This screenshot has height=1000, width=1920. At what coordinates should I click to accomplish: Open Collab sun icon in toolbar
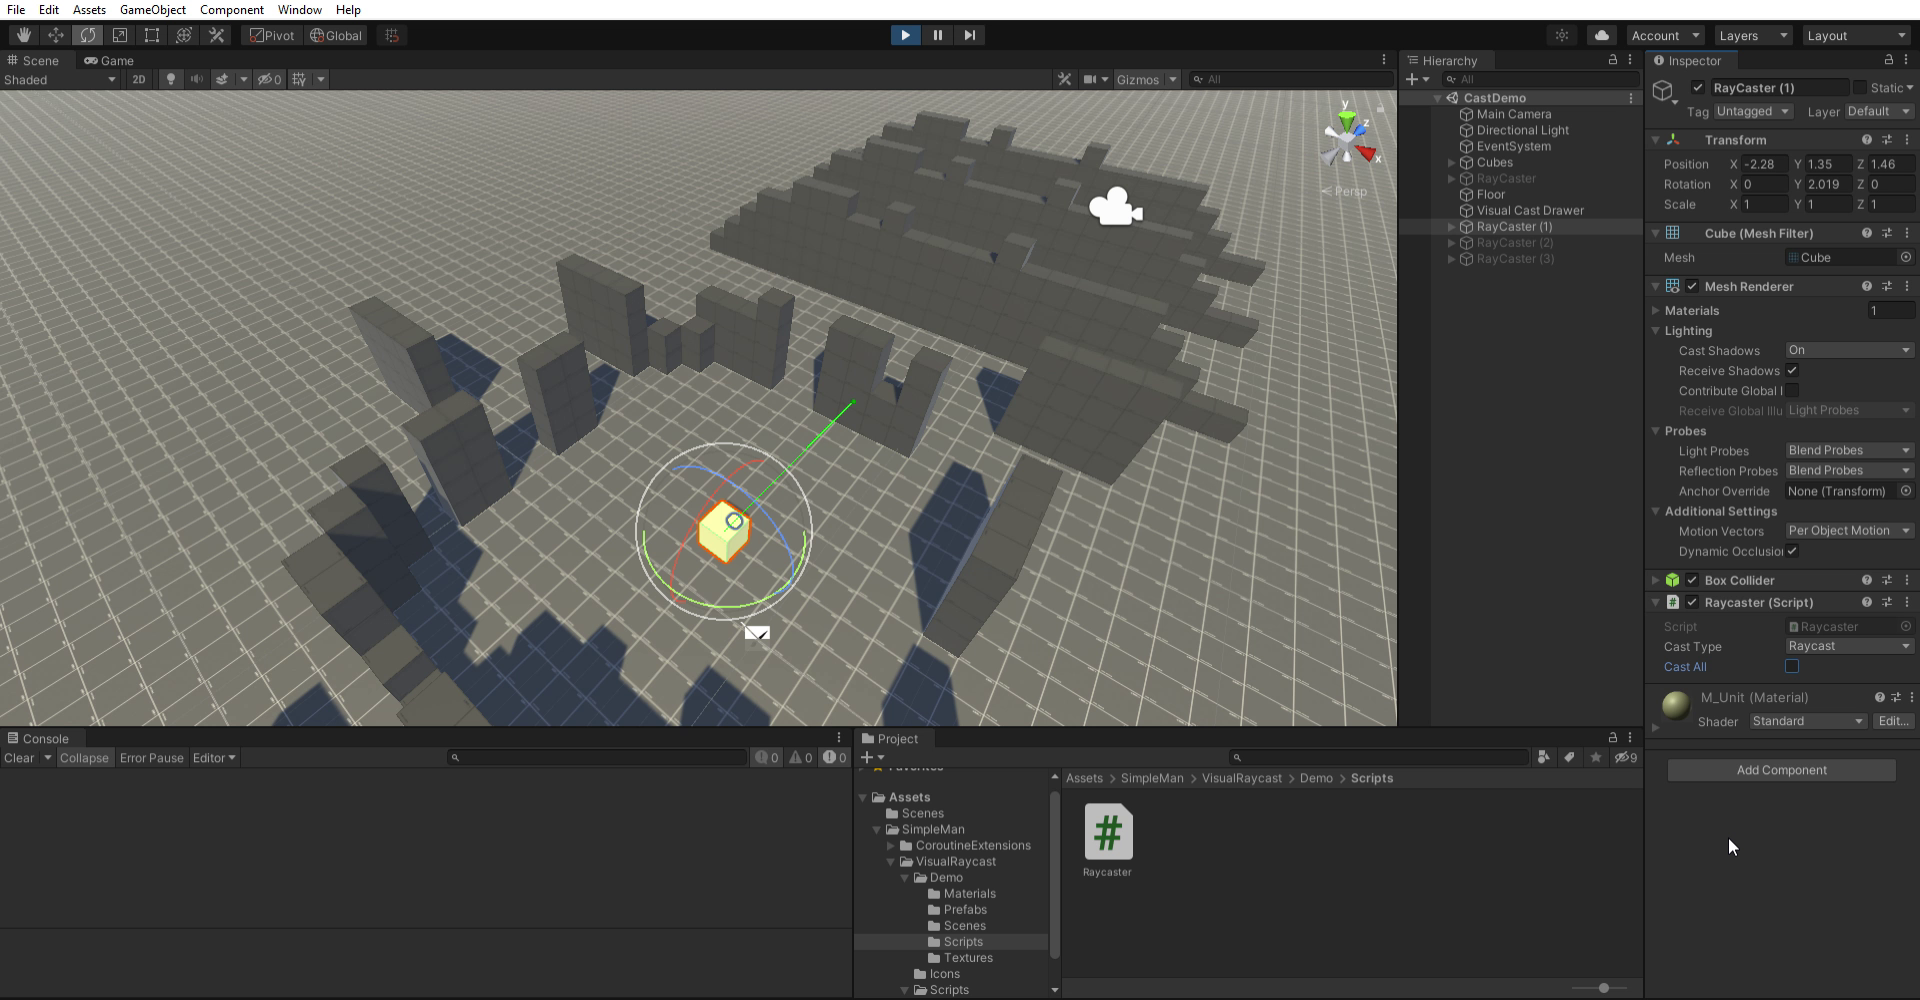click(1562, 35)
